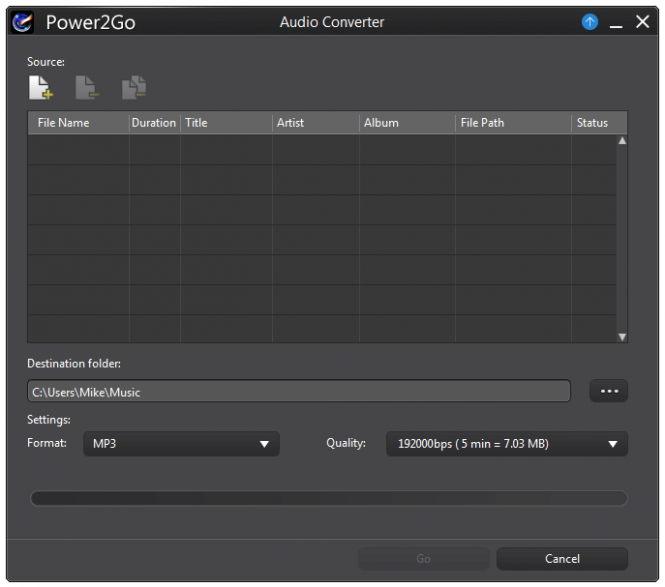Sort by the Album column header
This screenshot has height=587, width=665.
407,123
